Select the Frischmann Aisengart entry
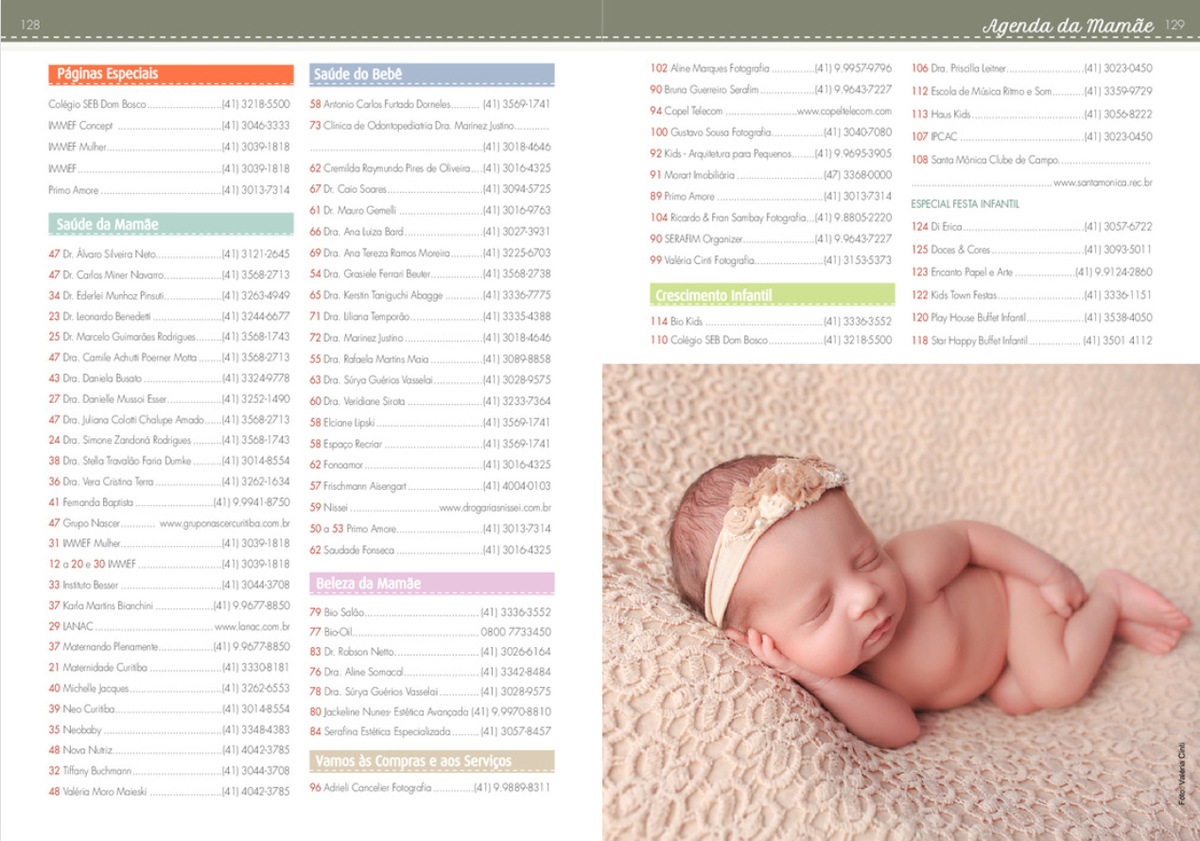The height and width of the screenshot is (841, 1200). click(x=431, y=486)
